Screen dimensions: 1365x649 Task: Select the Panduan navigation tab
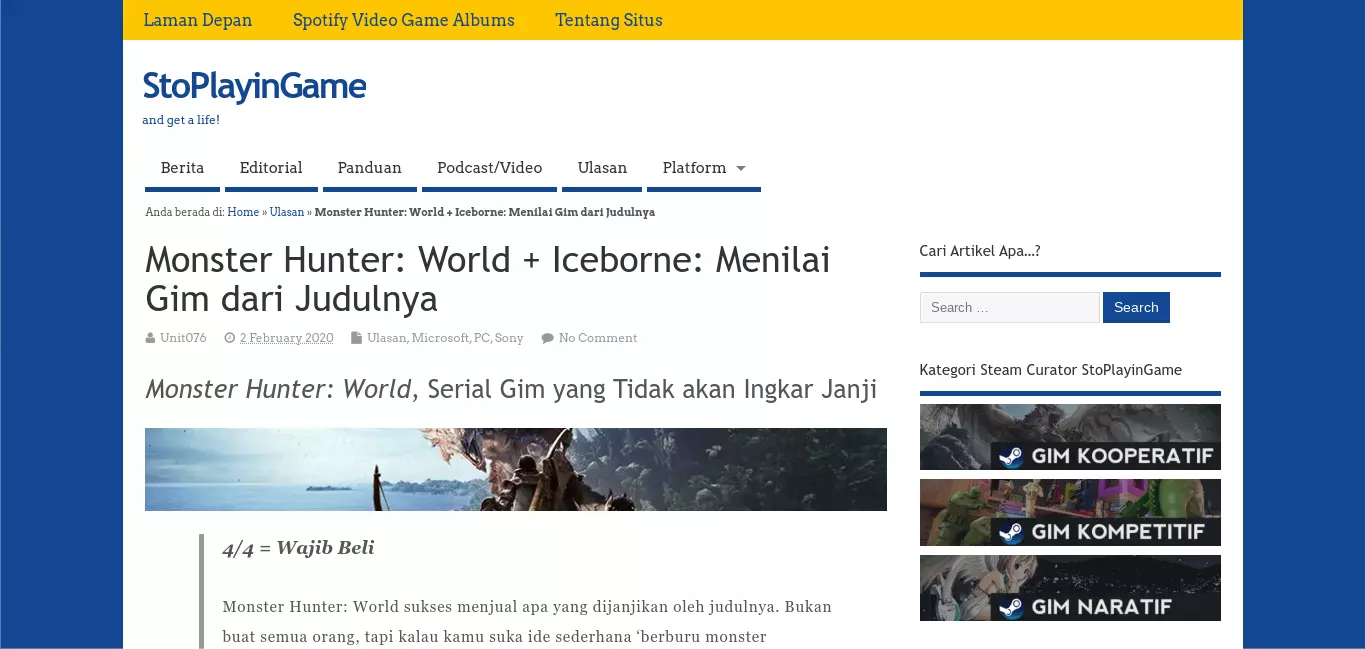point(369,168)
